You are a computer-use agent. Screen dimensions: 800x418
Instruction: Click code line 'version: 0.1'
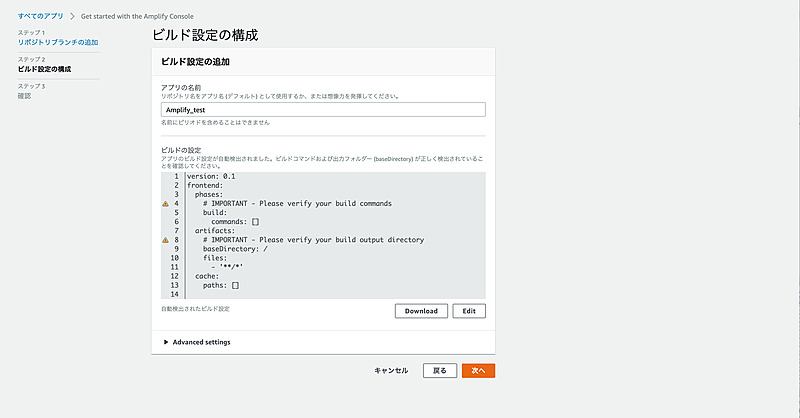[x=211, y=176]
